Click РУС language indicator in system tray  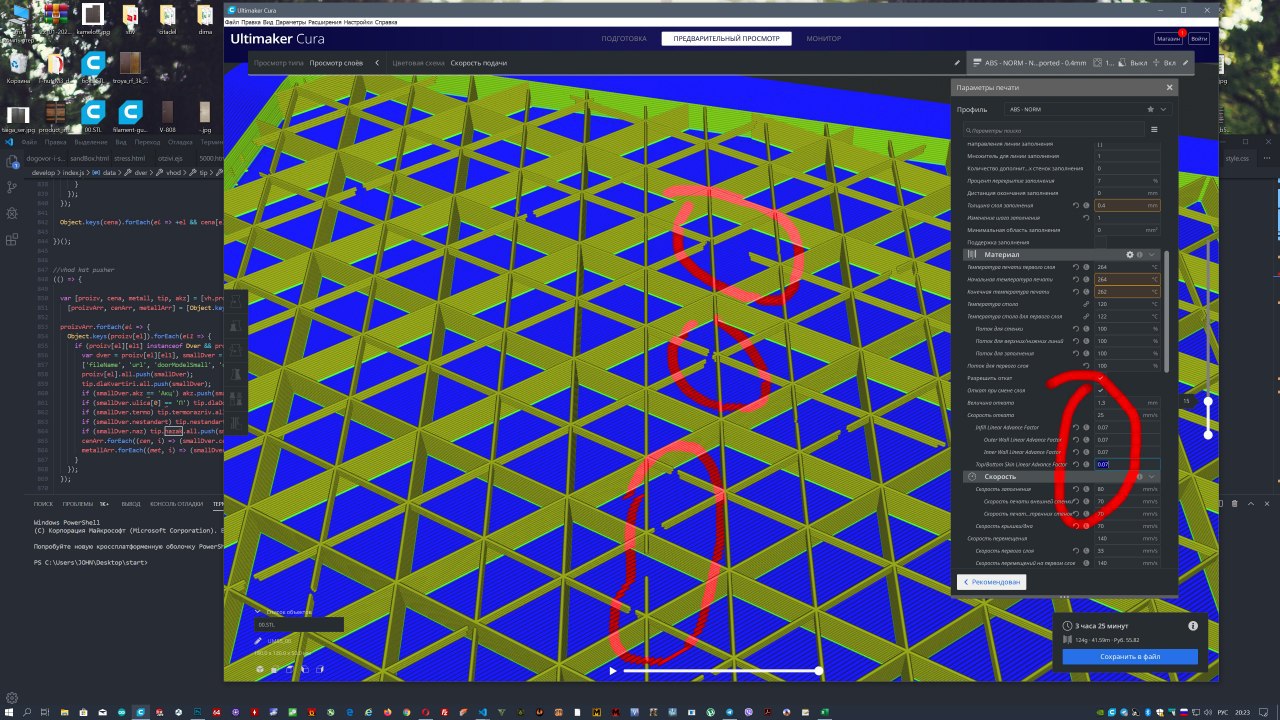(x=1225, y=711)
